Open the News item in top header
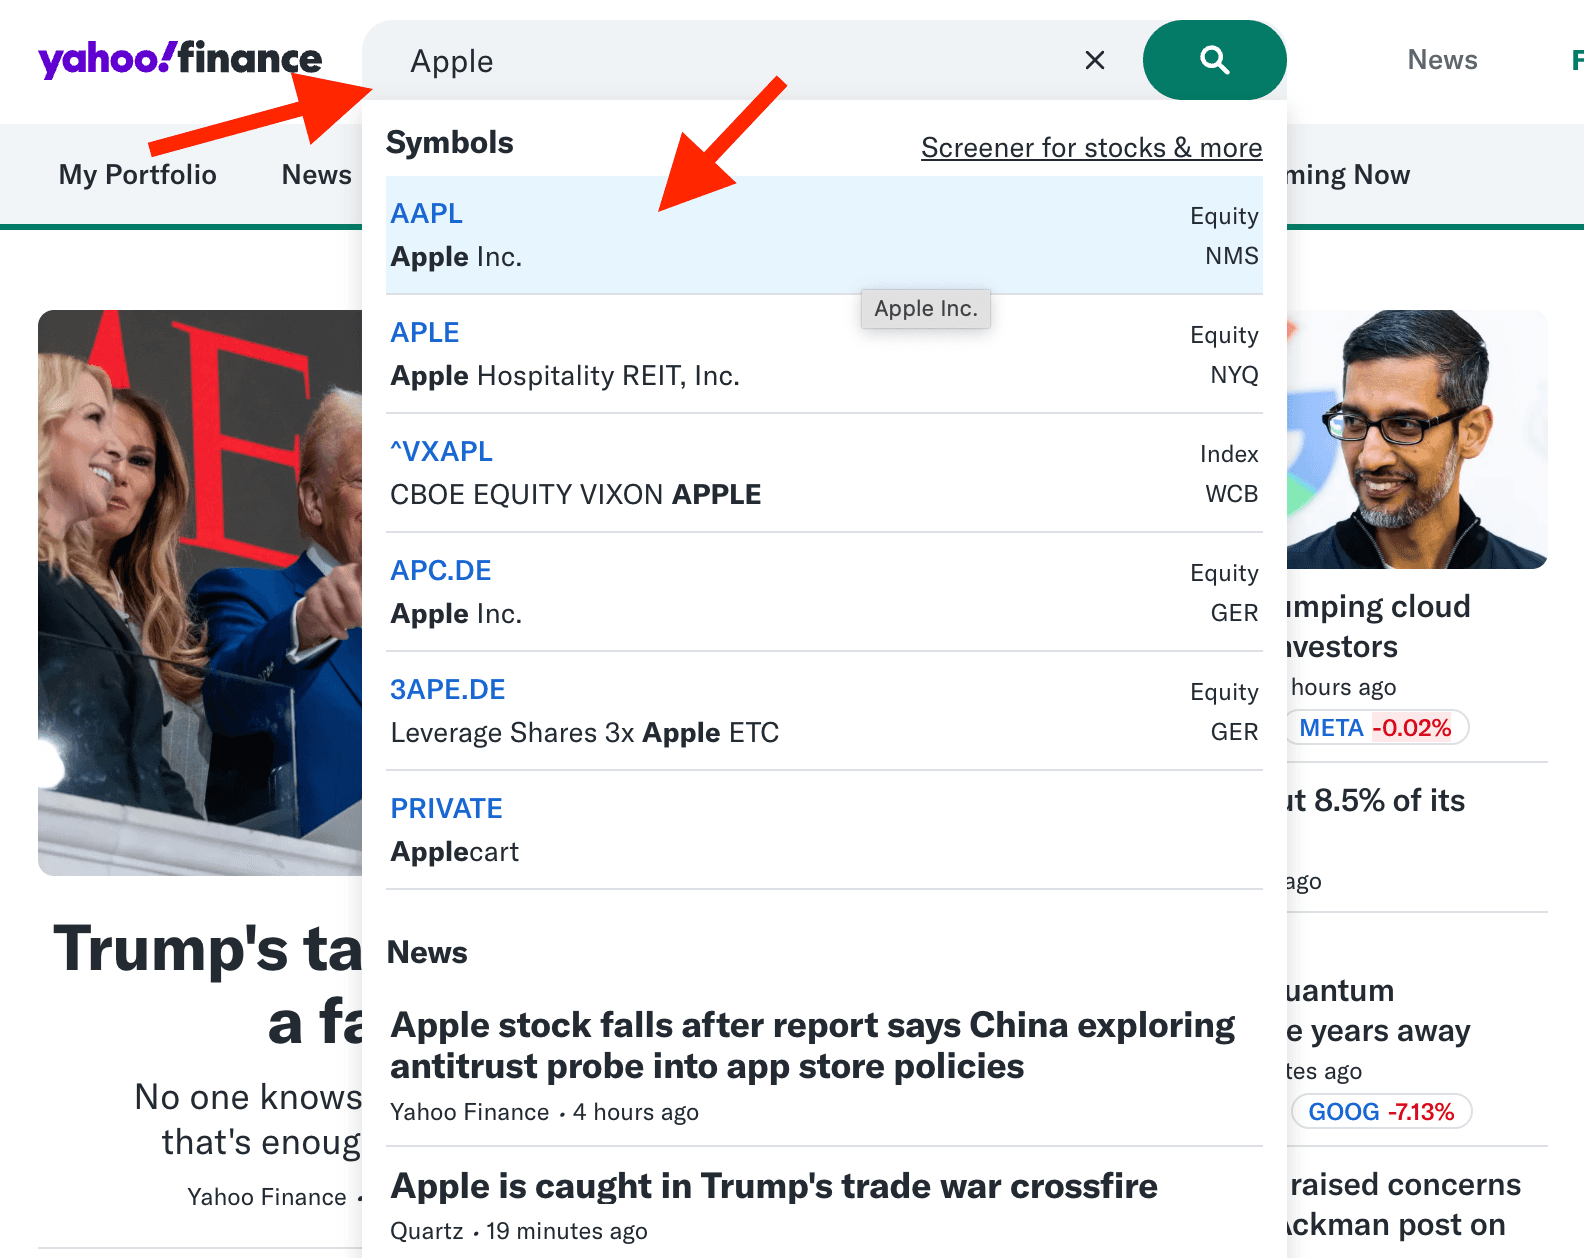Image resolution: width=1584 pixels, height=1258 pixels. coord(1442,60)
